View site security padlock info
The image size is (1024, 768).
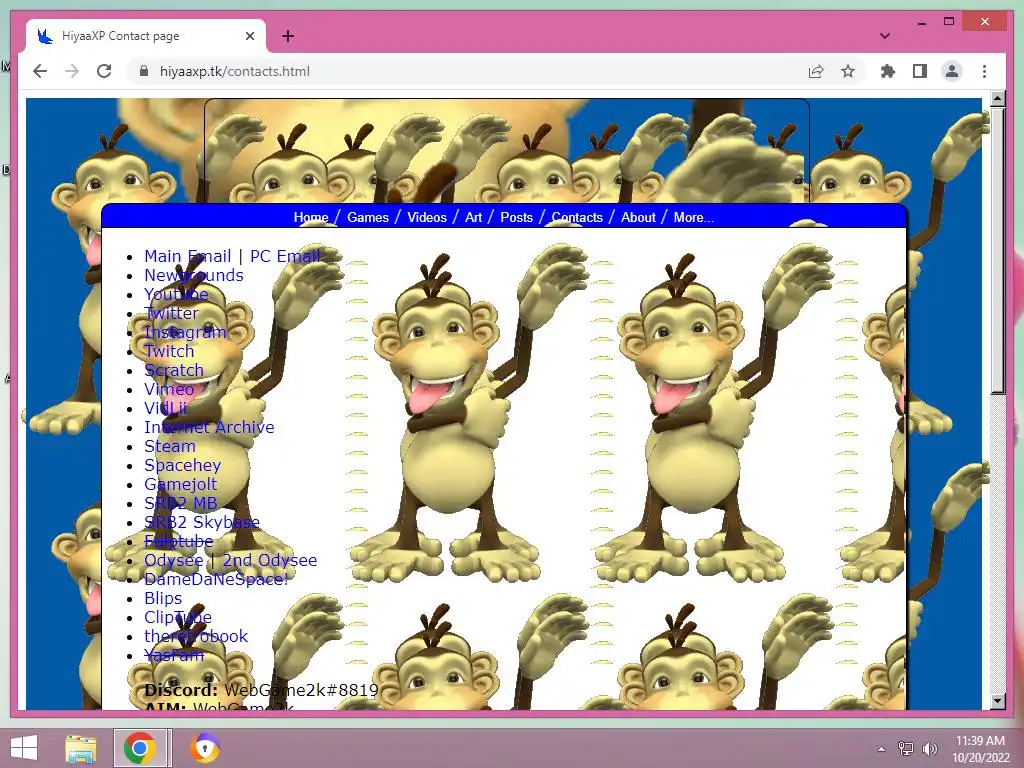point(144,71)
